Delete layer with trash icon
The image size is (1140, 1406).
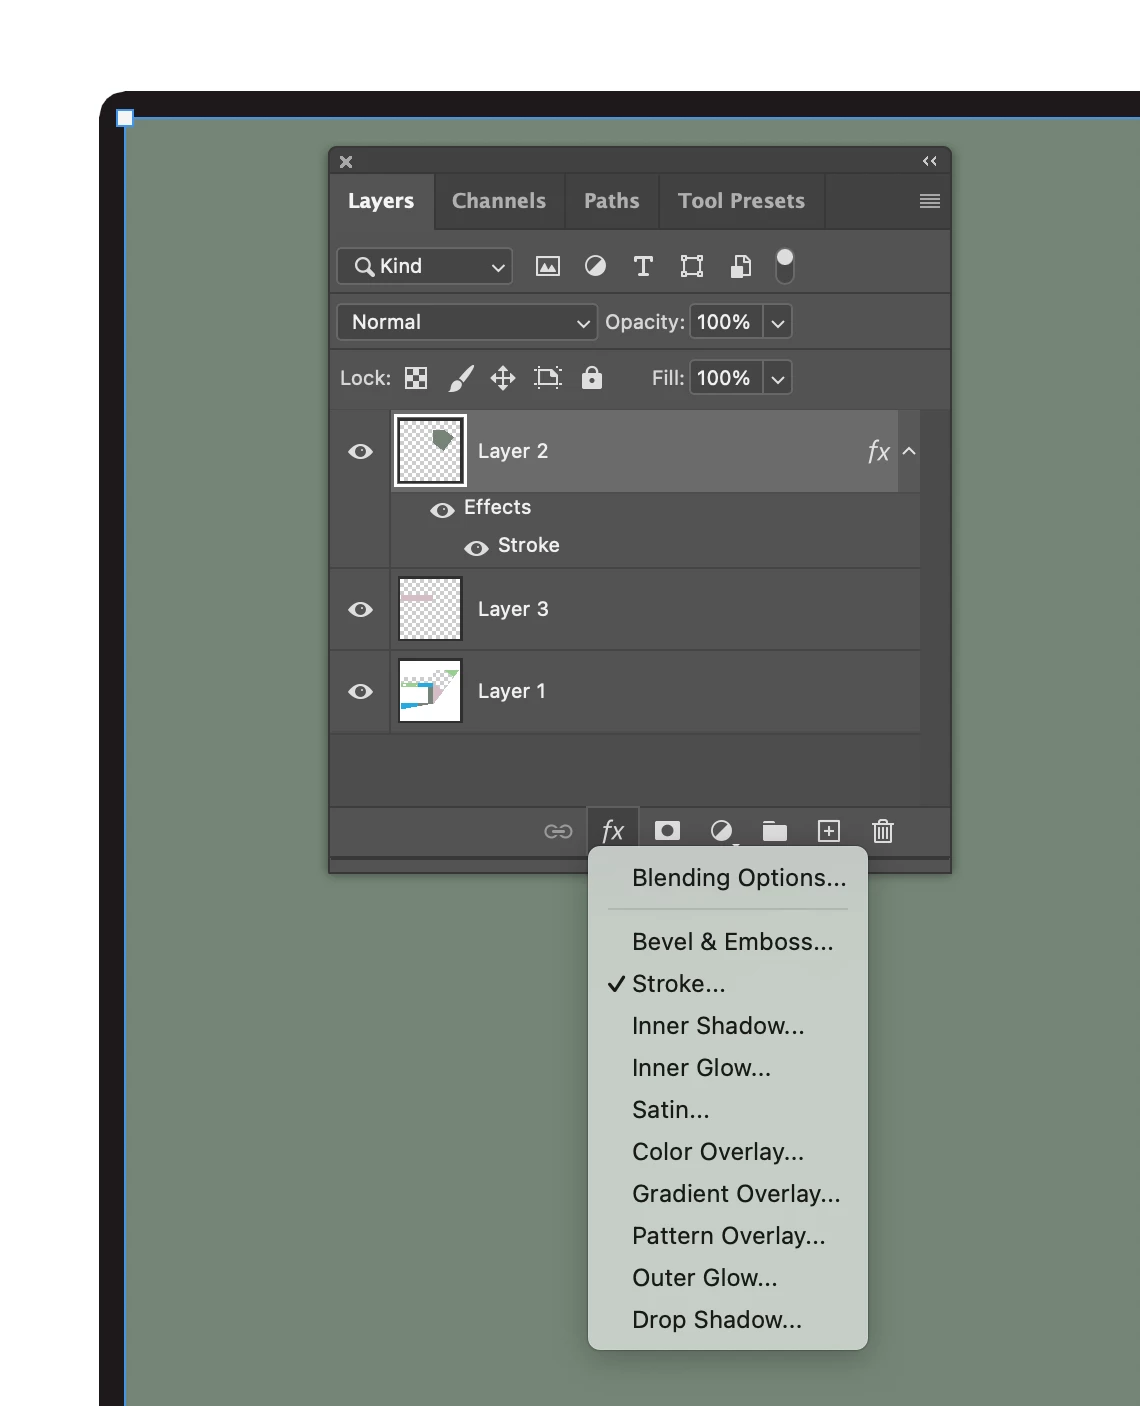click(x=883, y=831)
